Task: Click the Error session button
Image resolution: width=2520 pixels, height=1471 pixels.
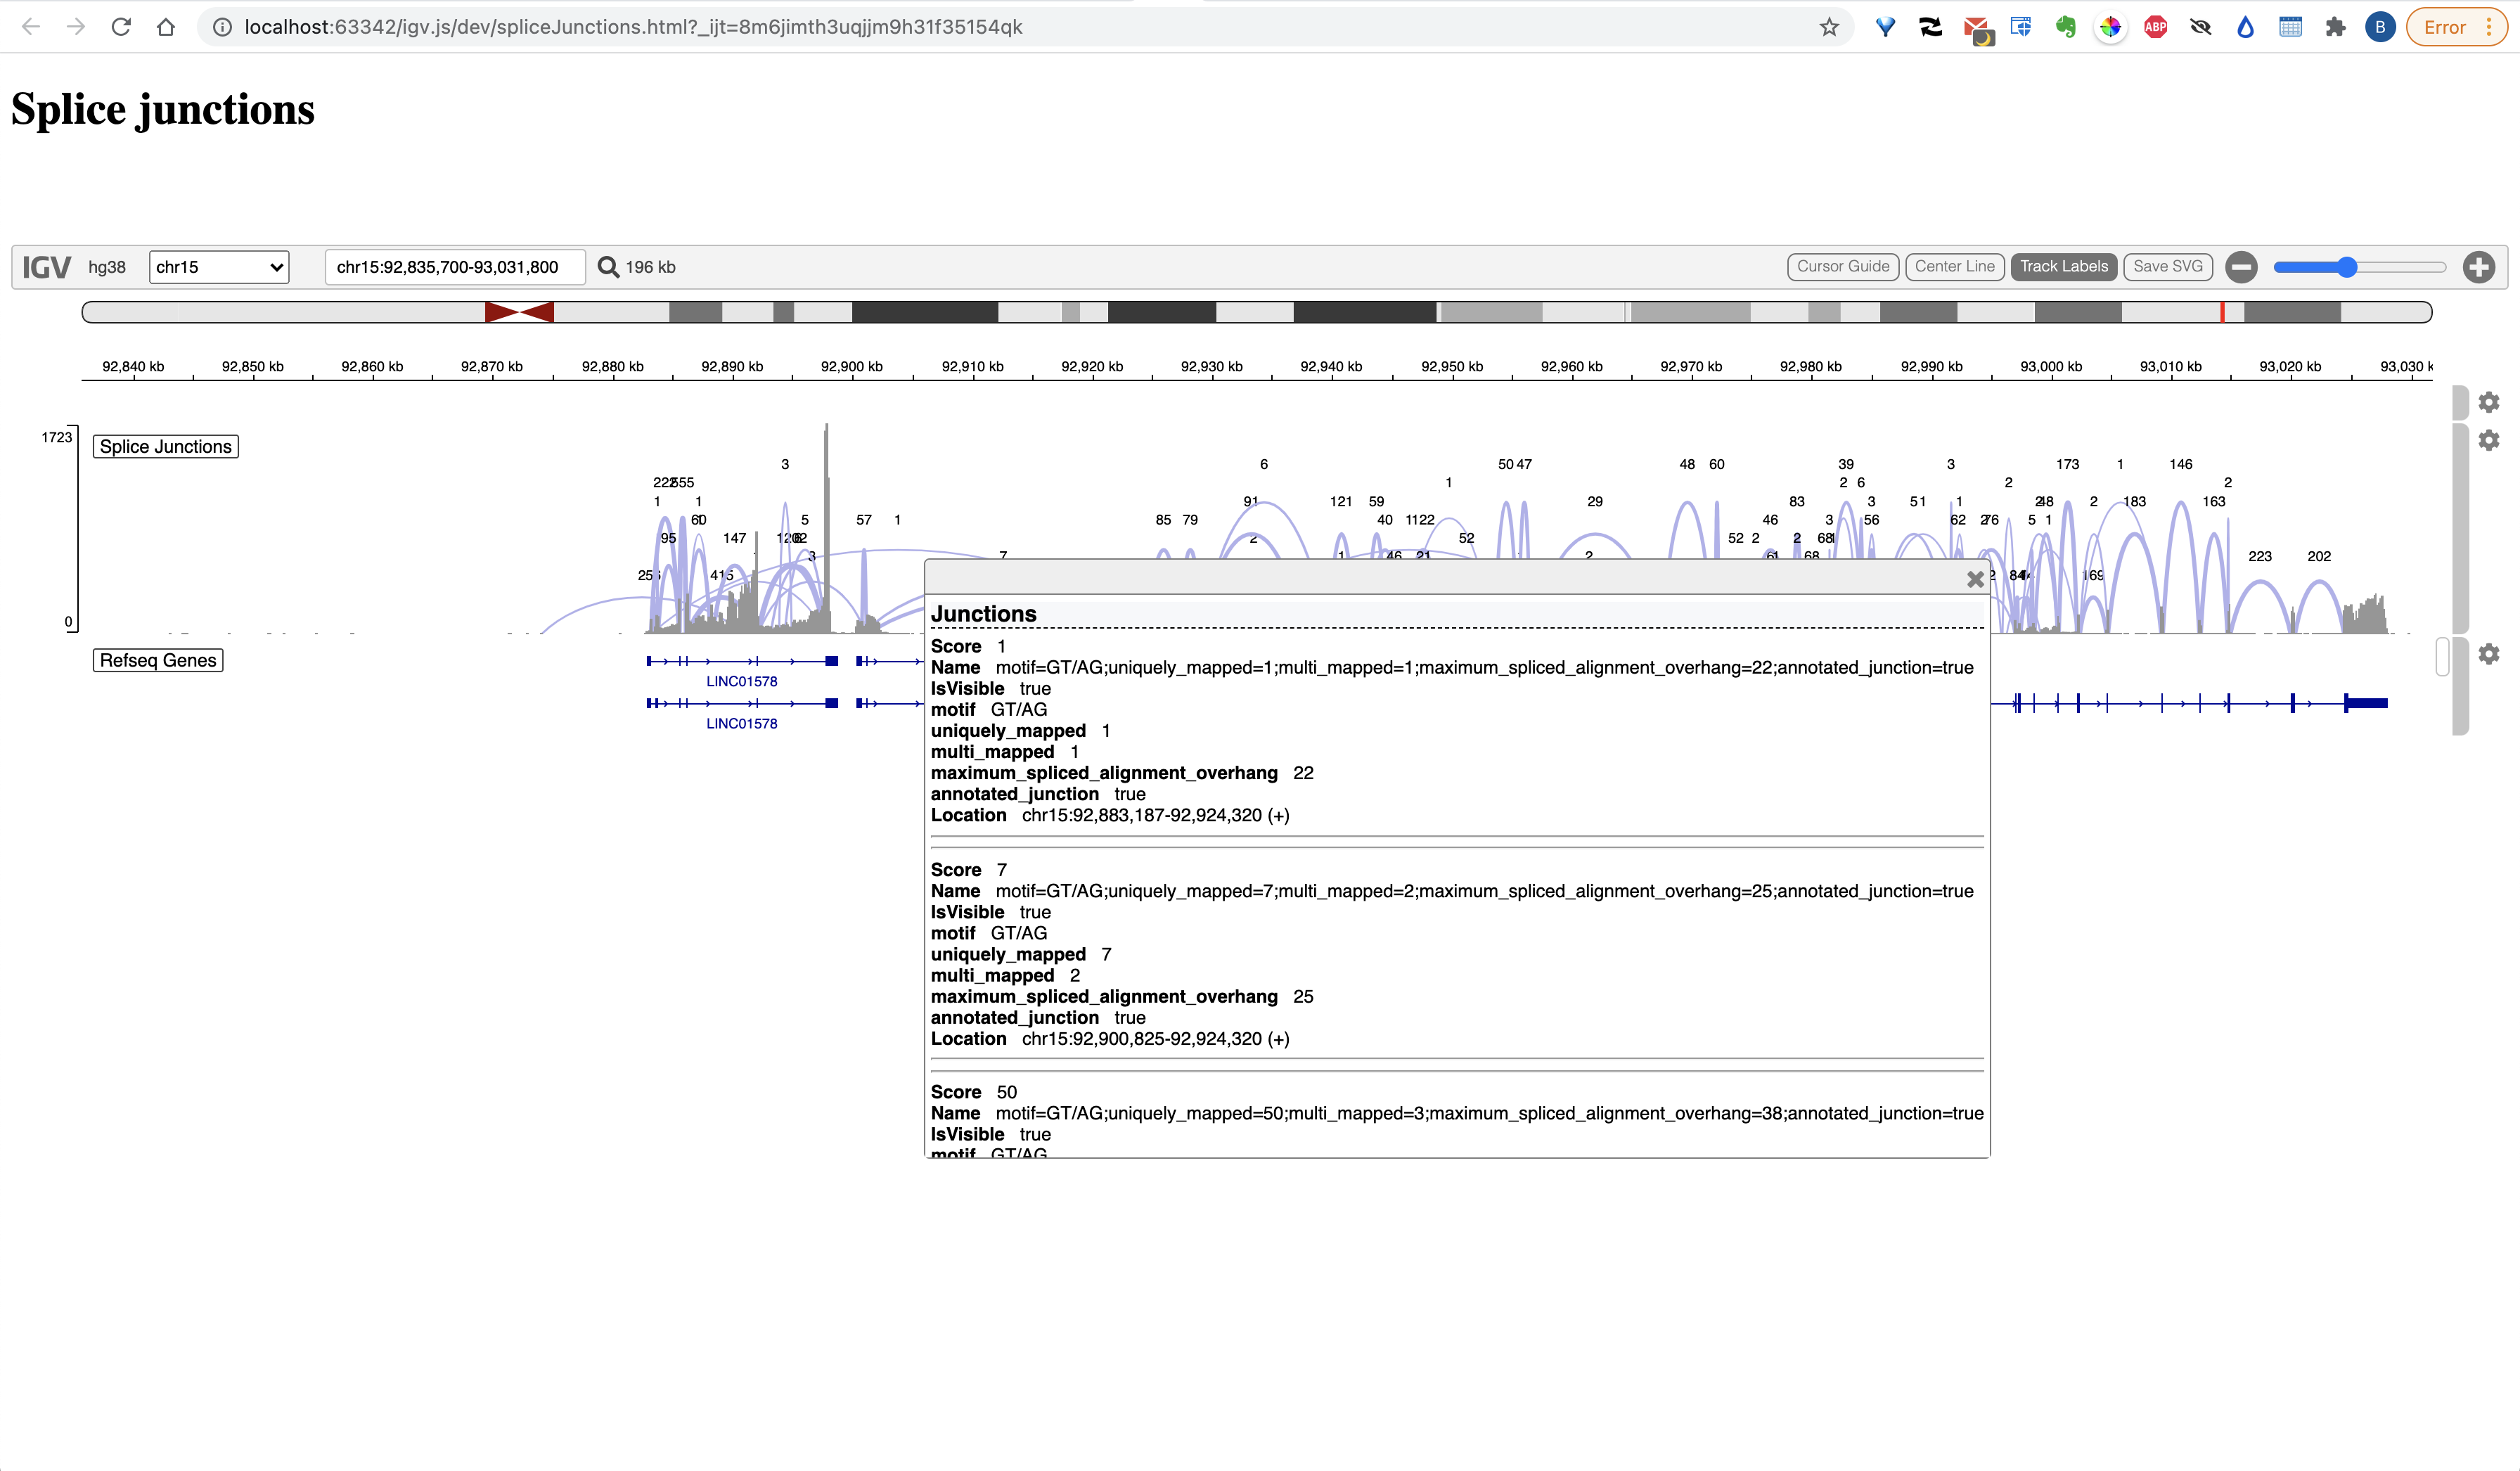Action: 2447,27
